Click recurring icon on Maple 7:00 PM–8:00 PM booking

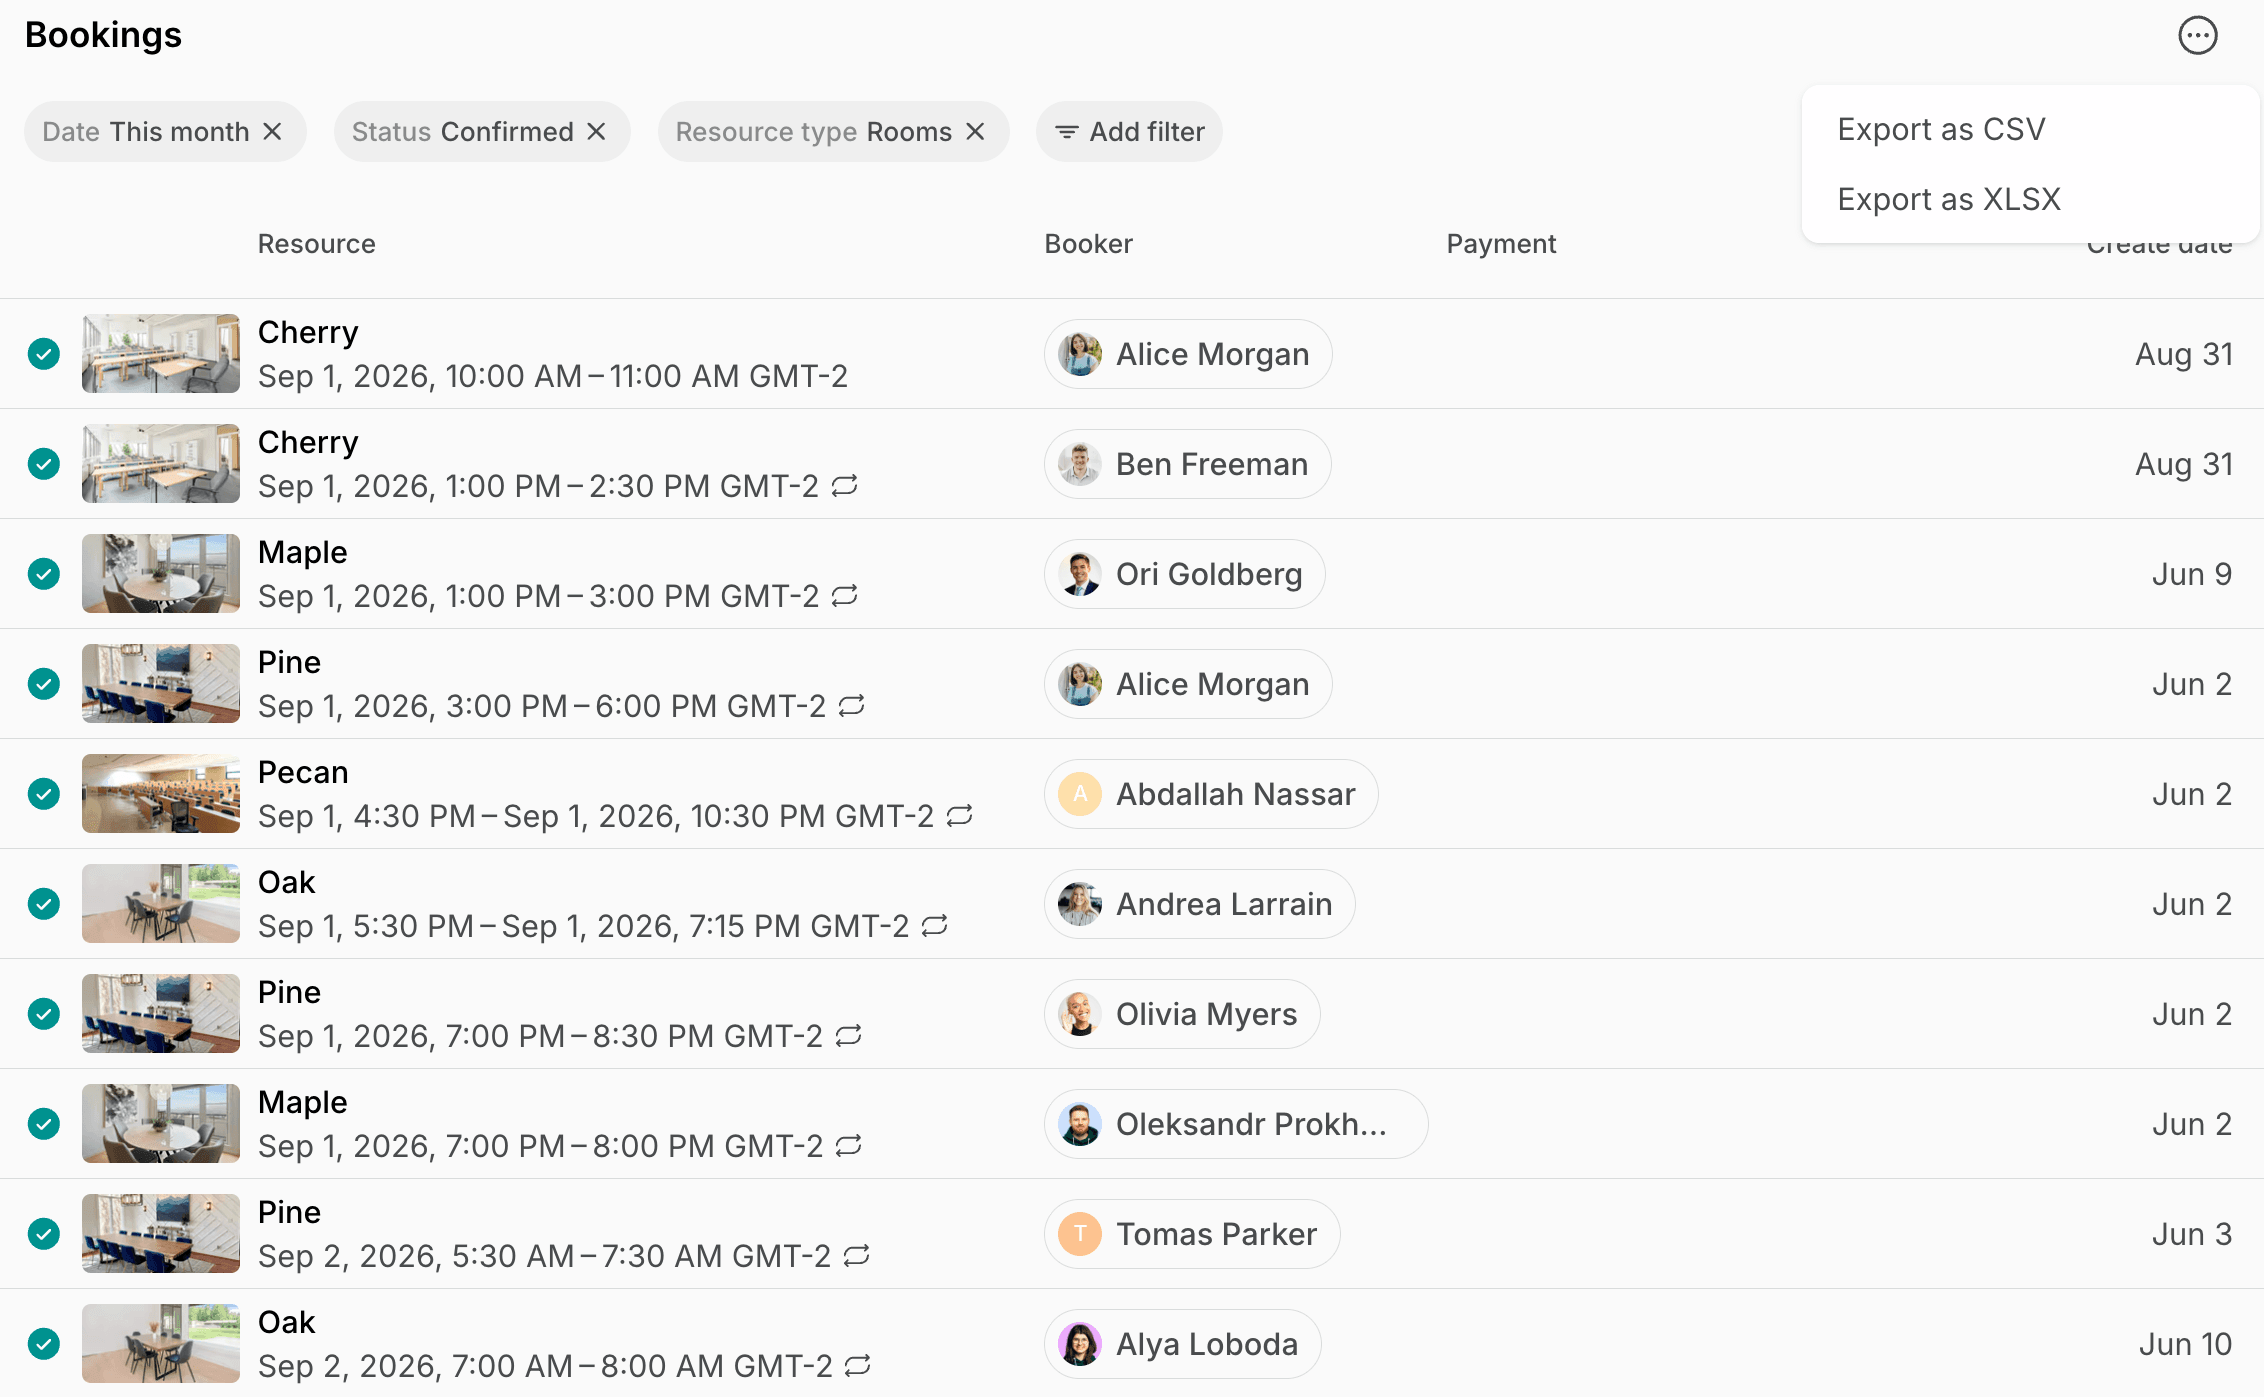849,1146
